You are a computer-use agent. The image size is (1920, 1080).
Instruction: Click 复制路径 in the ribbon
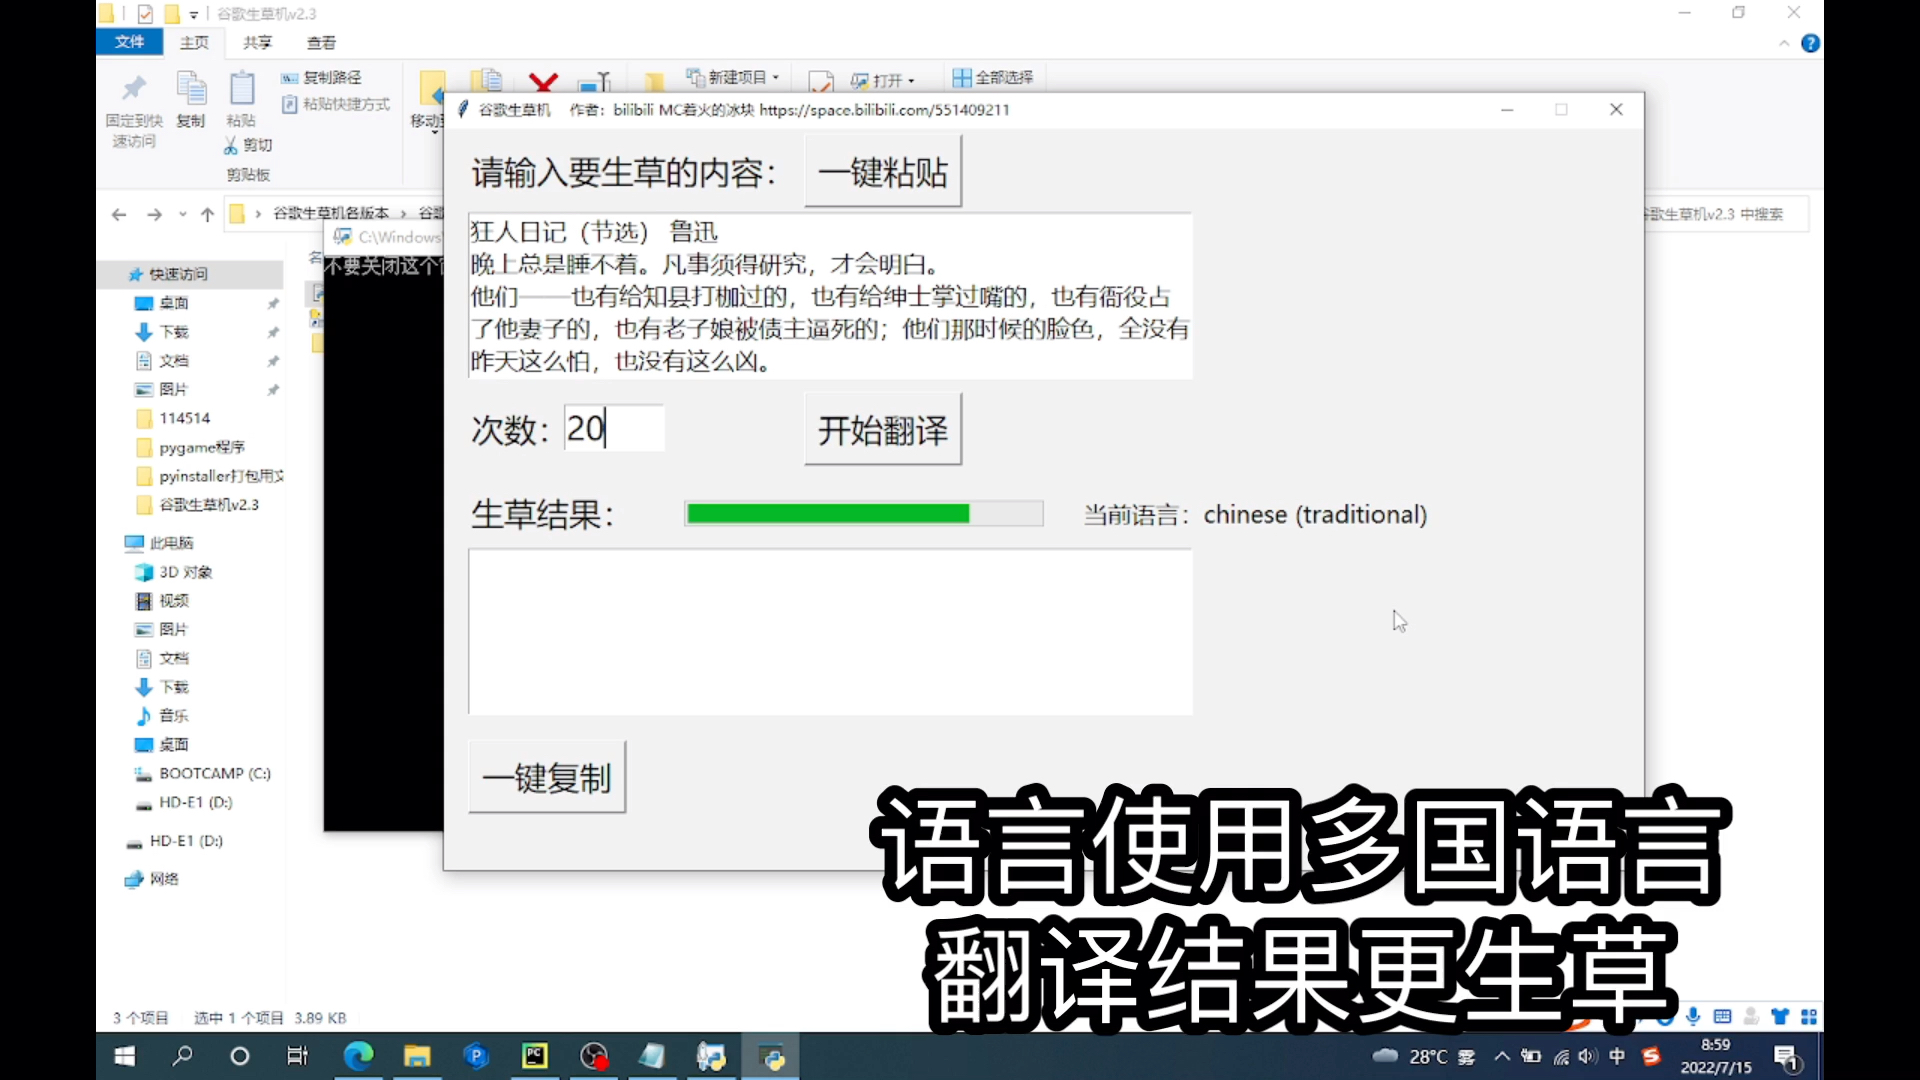click(x=322, y=77)
